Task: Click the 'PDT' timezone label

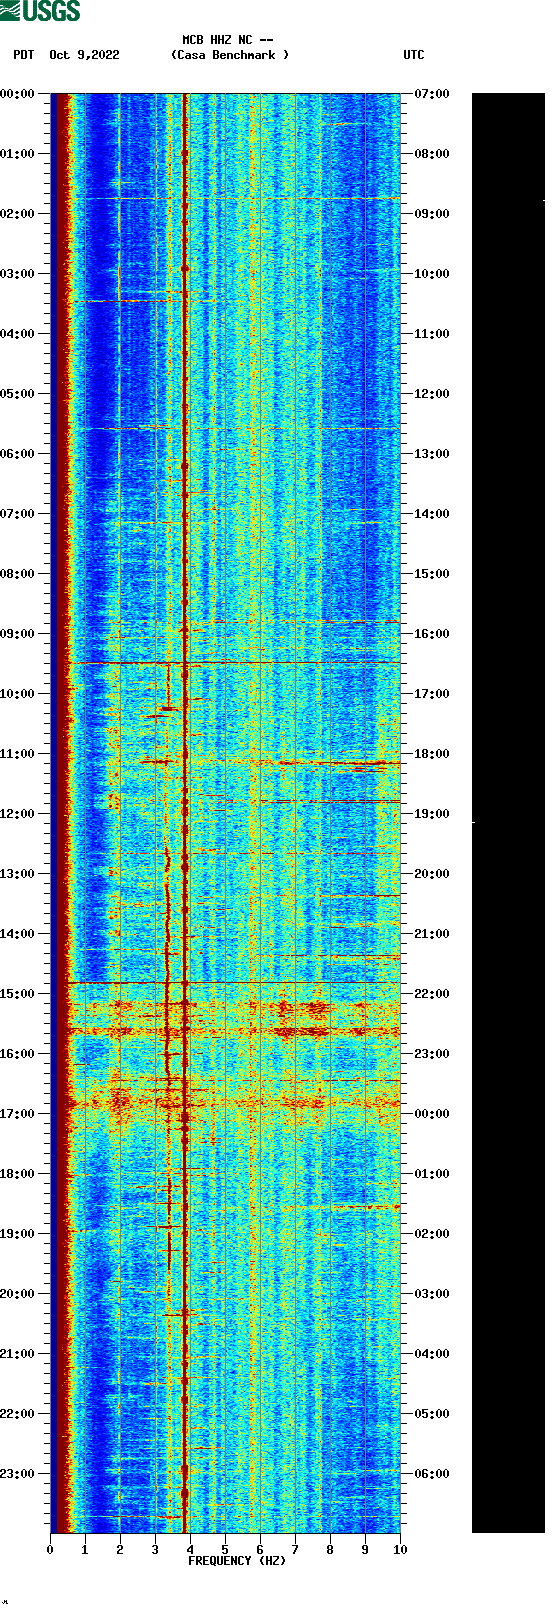Action: click(x=24, y=55)
